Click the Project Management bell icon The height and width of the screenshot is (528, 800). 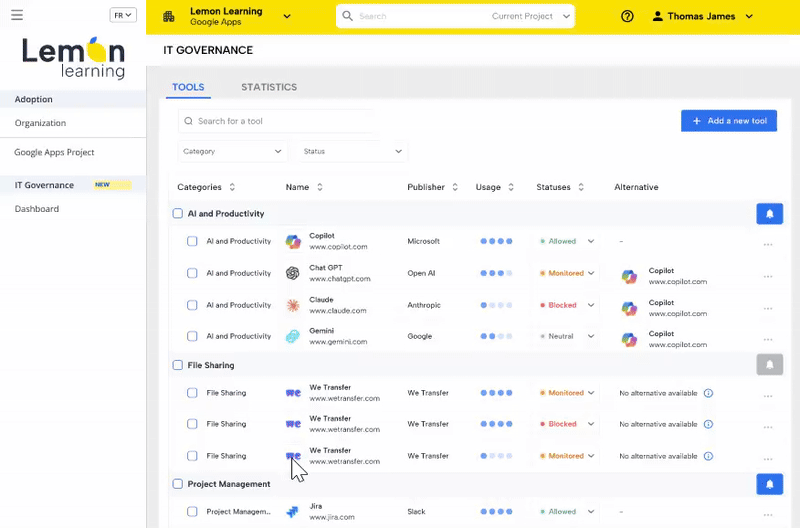(769, 484)
